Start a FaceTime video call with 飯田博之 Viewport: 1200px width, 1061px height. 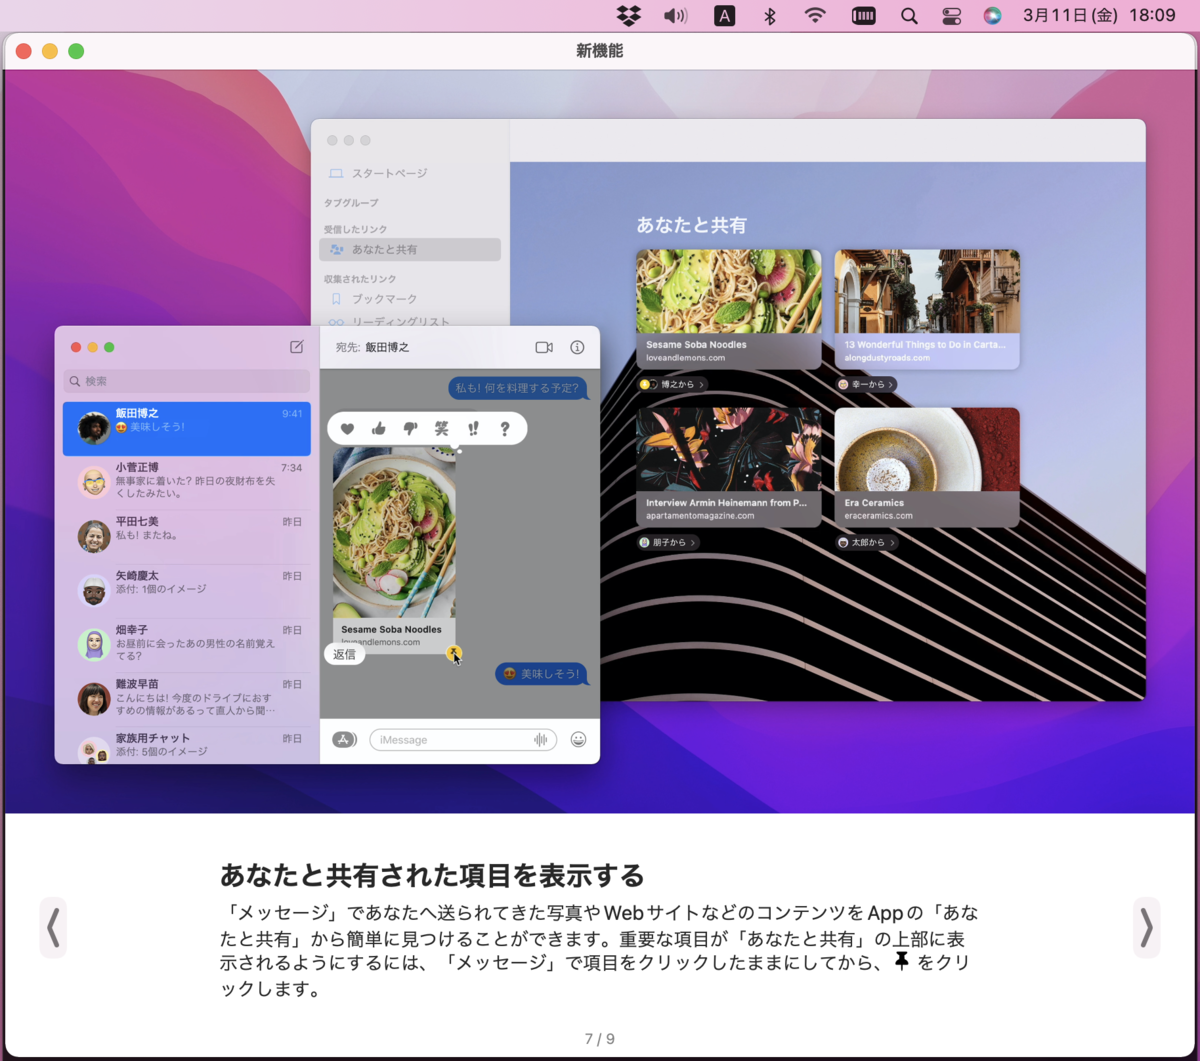[544, 347]
